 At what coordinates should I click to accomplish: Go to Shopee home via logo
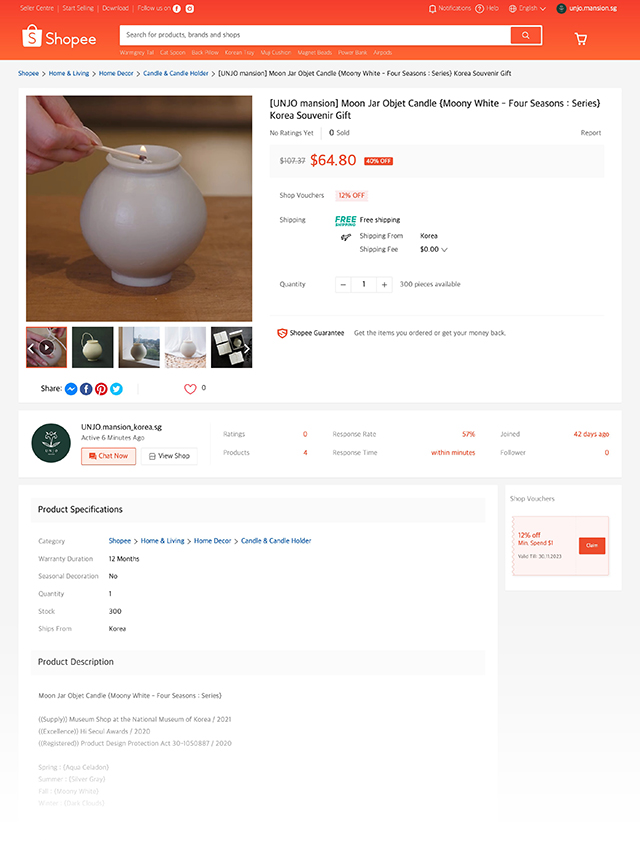(x=58, y=38)
